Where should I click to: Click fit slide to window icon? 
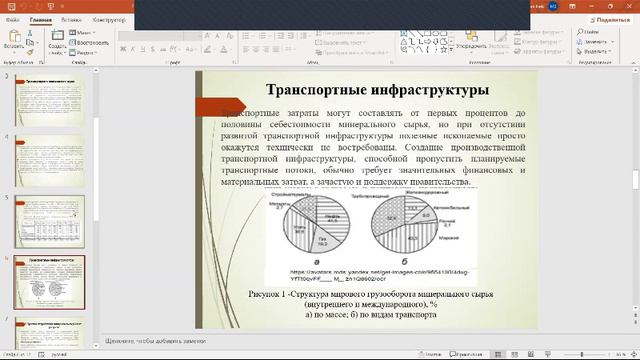pos(634,354)
